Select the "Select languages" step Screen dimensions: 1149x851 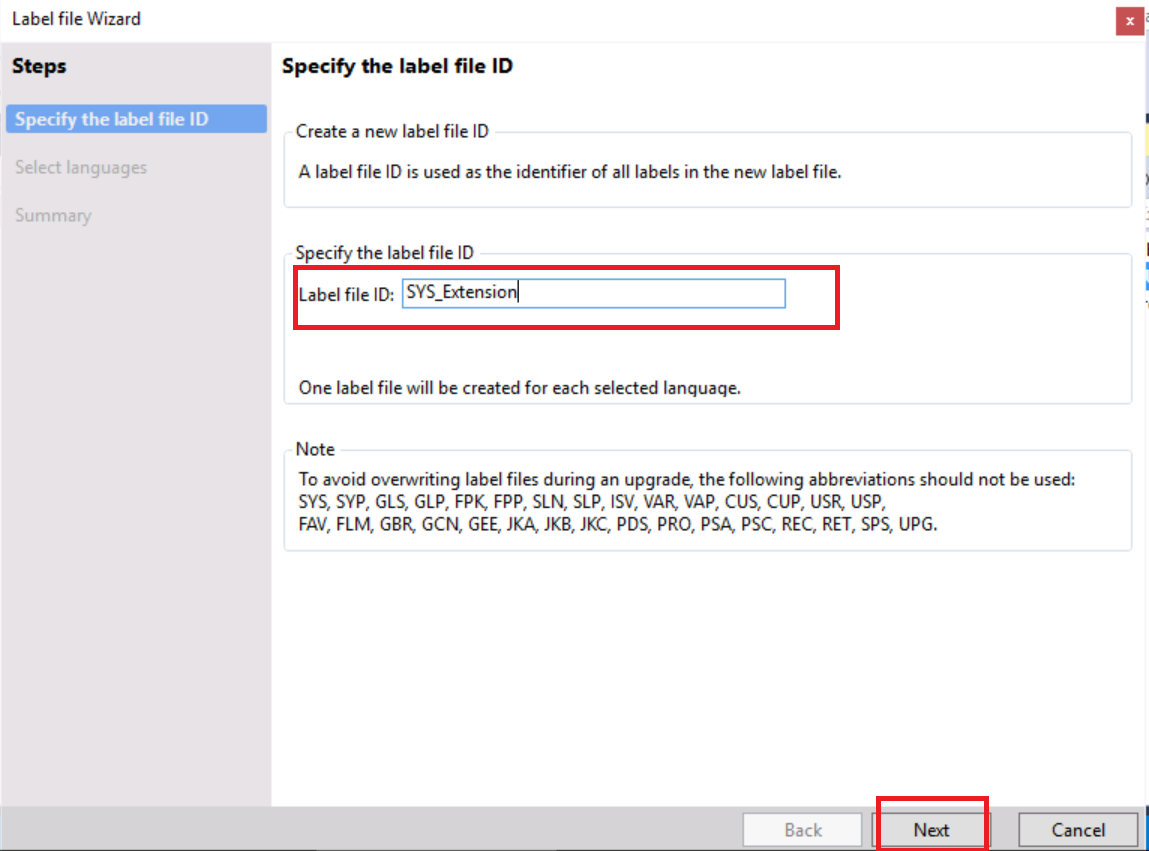[80, 167]
